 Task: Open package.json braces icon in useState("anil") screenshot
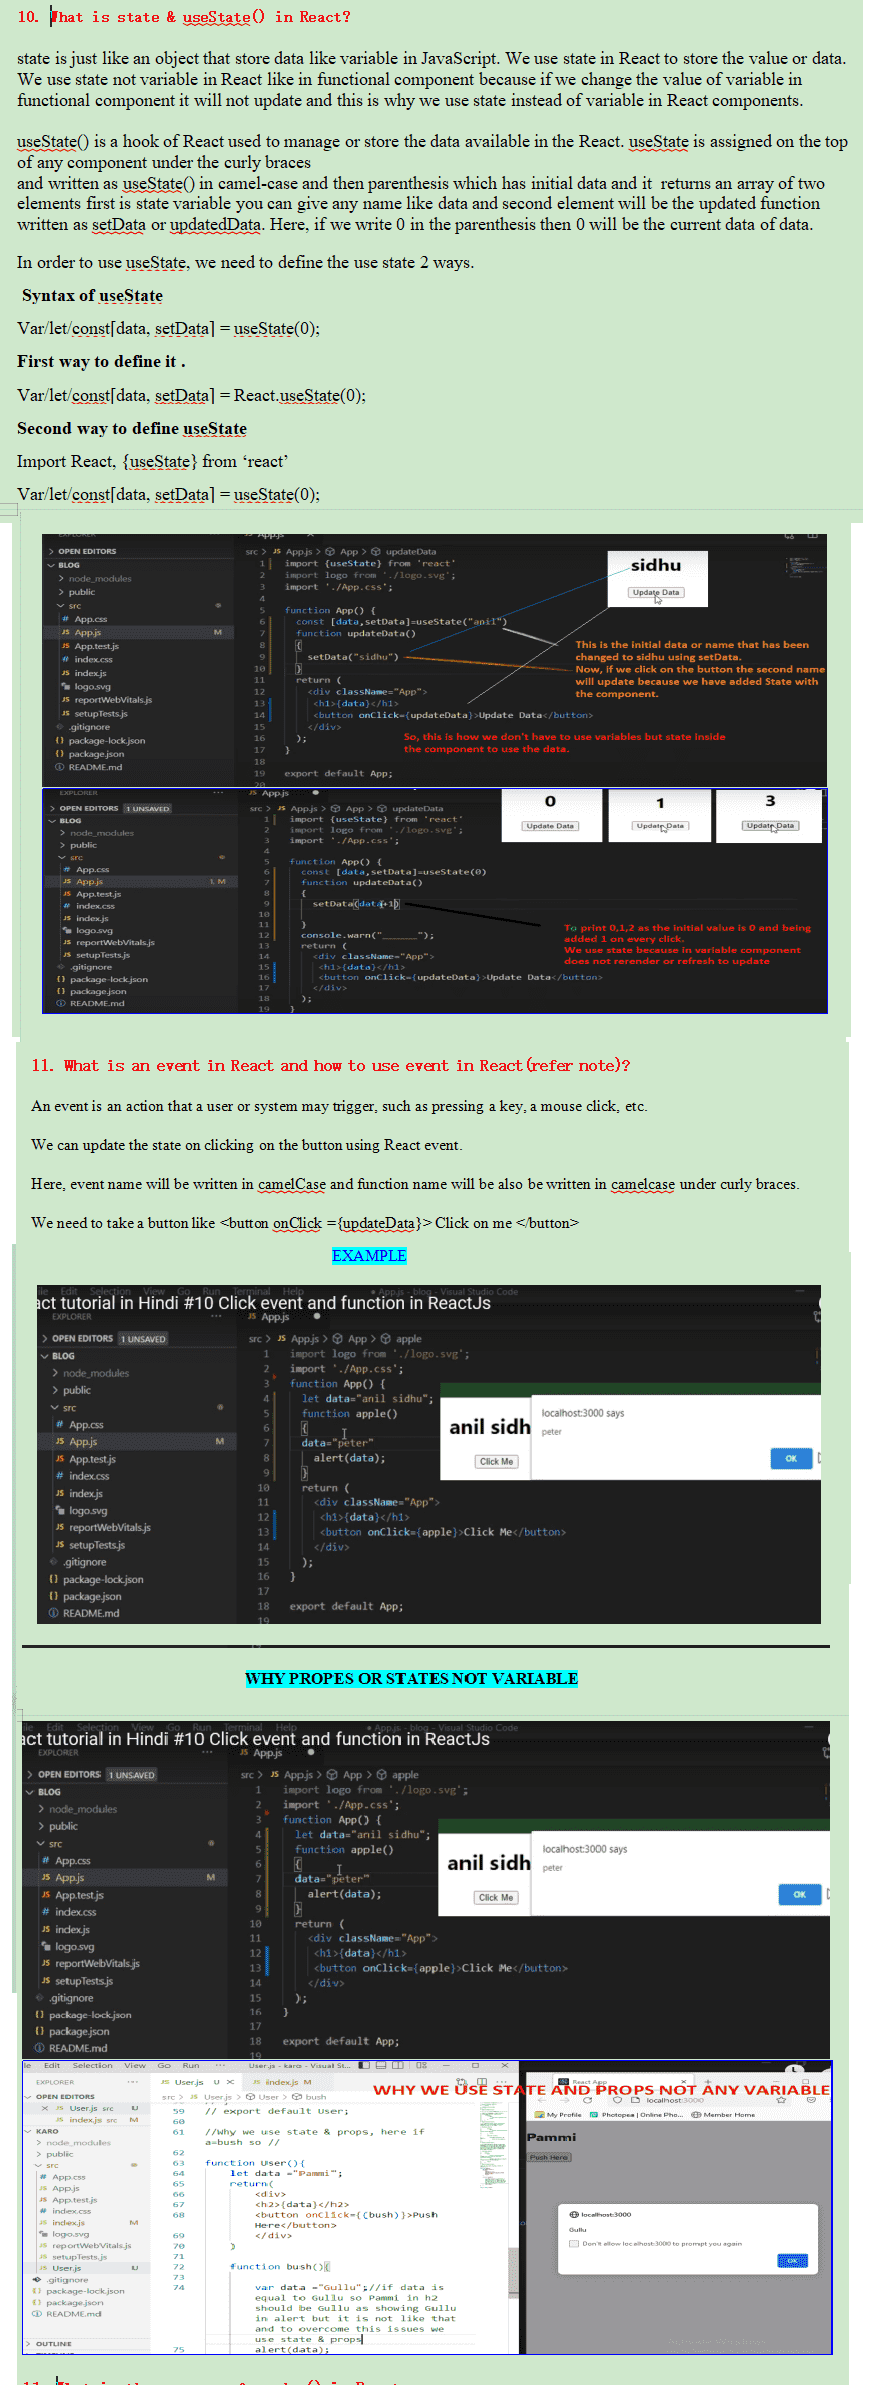tap(60, 754)
